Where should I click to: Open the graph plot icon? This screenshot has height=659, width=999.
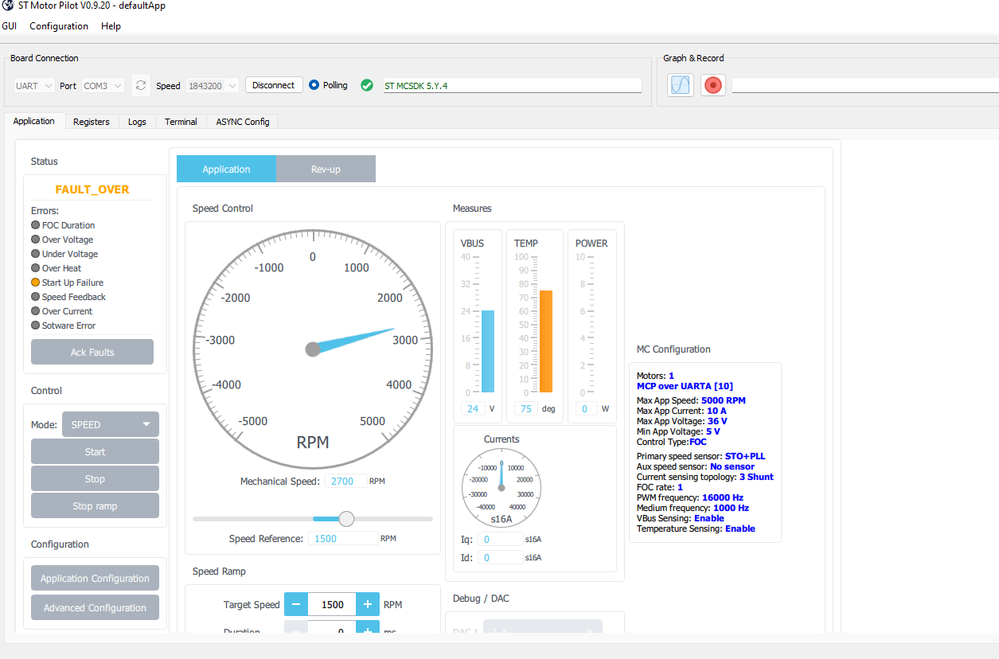680,85
